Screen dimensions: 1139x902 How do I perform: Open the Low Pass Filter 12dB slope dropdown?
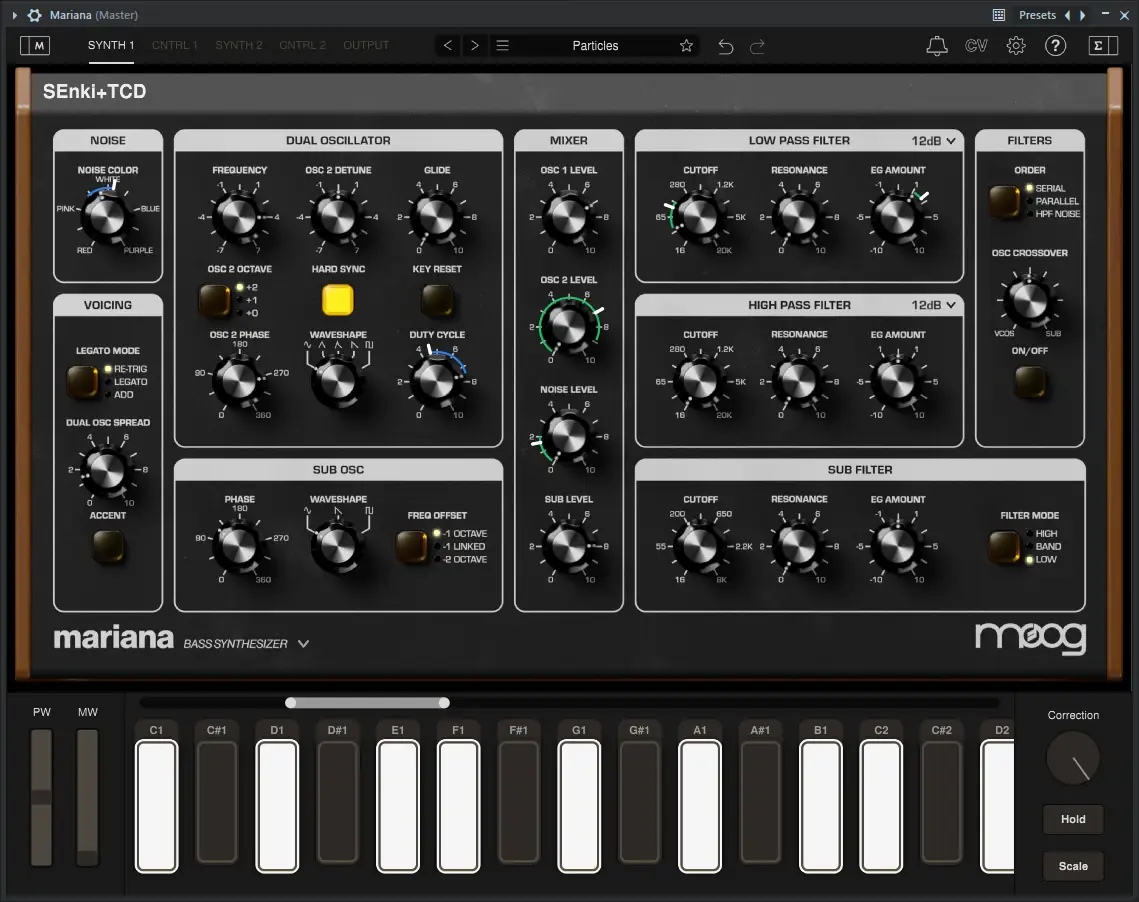coord(932,140)
